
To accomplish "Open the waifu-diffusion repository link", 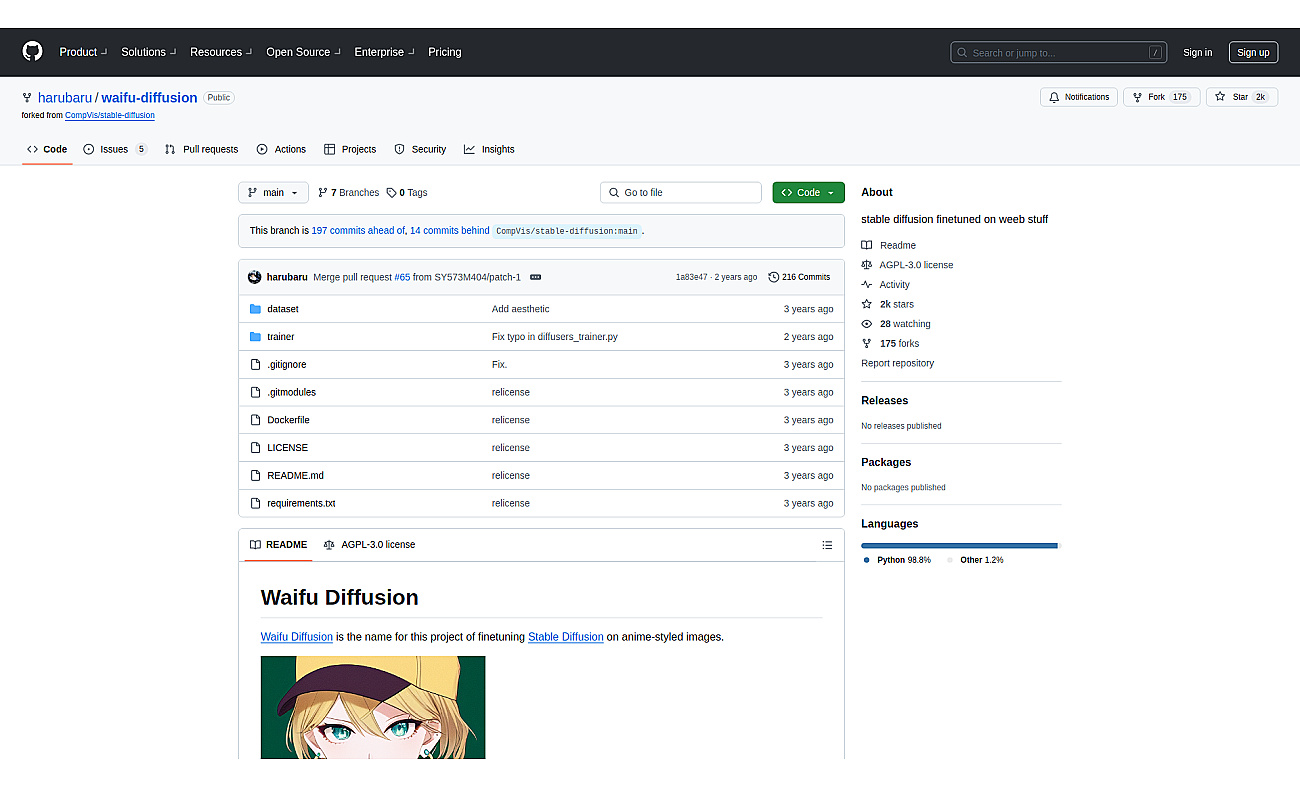I will [149, 97].
